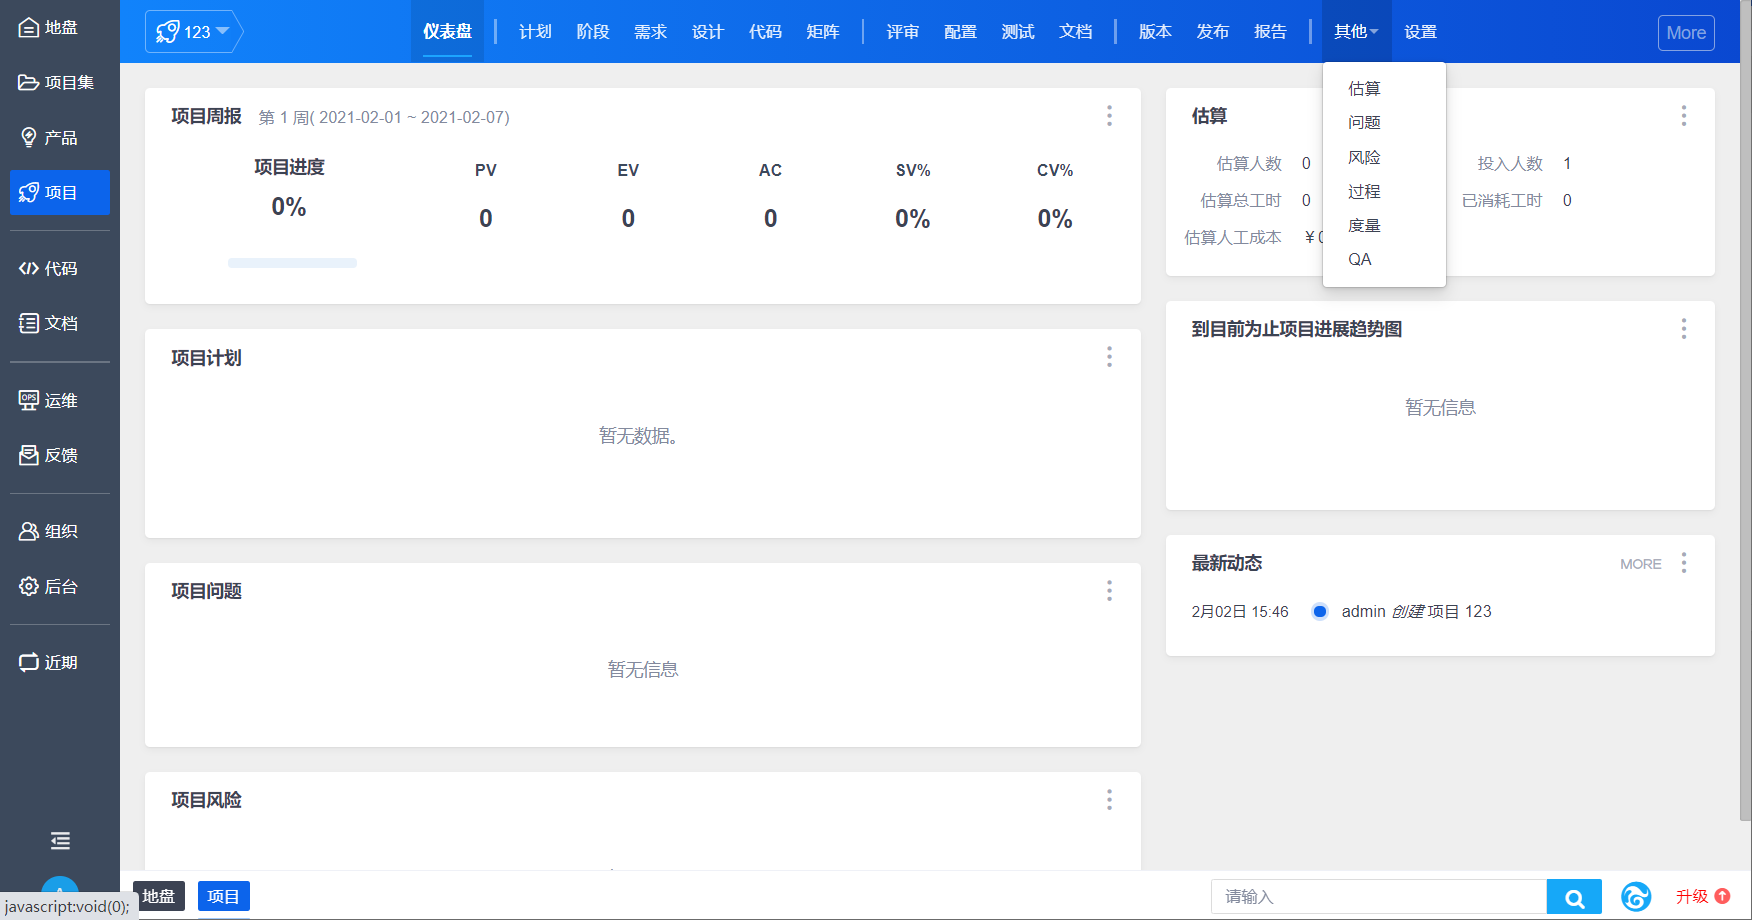This screenshot has width=1752, height=920.
Task: Open the 地盘 home icon in sidebar
Action: [29, 28]
